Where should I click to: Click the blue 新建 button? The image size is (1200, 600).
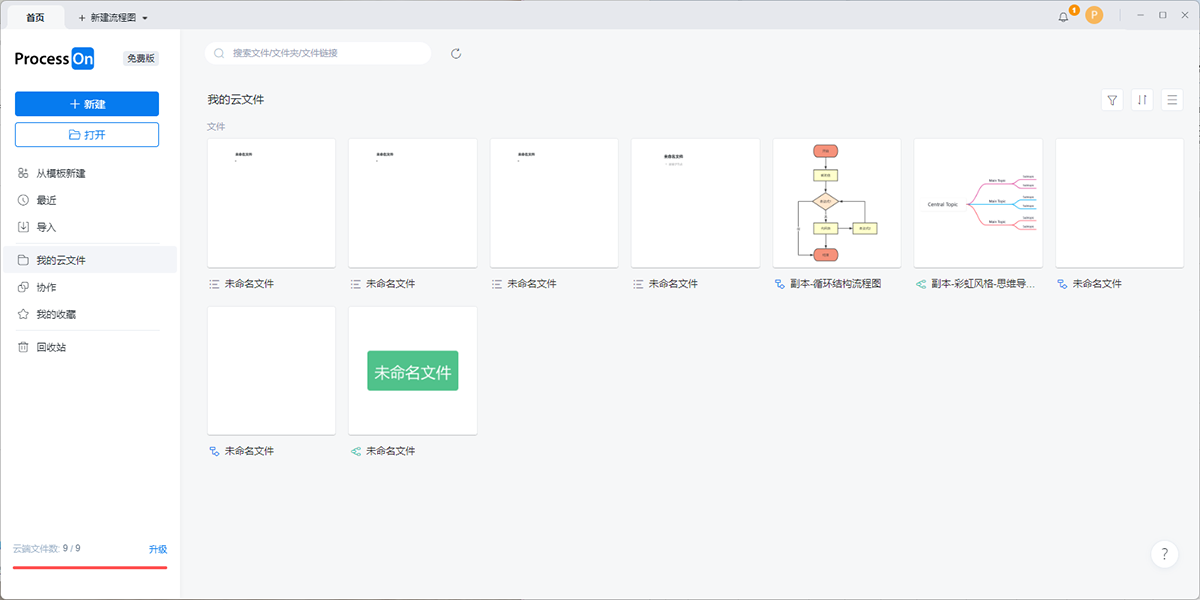pos(86,104)
